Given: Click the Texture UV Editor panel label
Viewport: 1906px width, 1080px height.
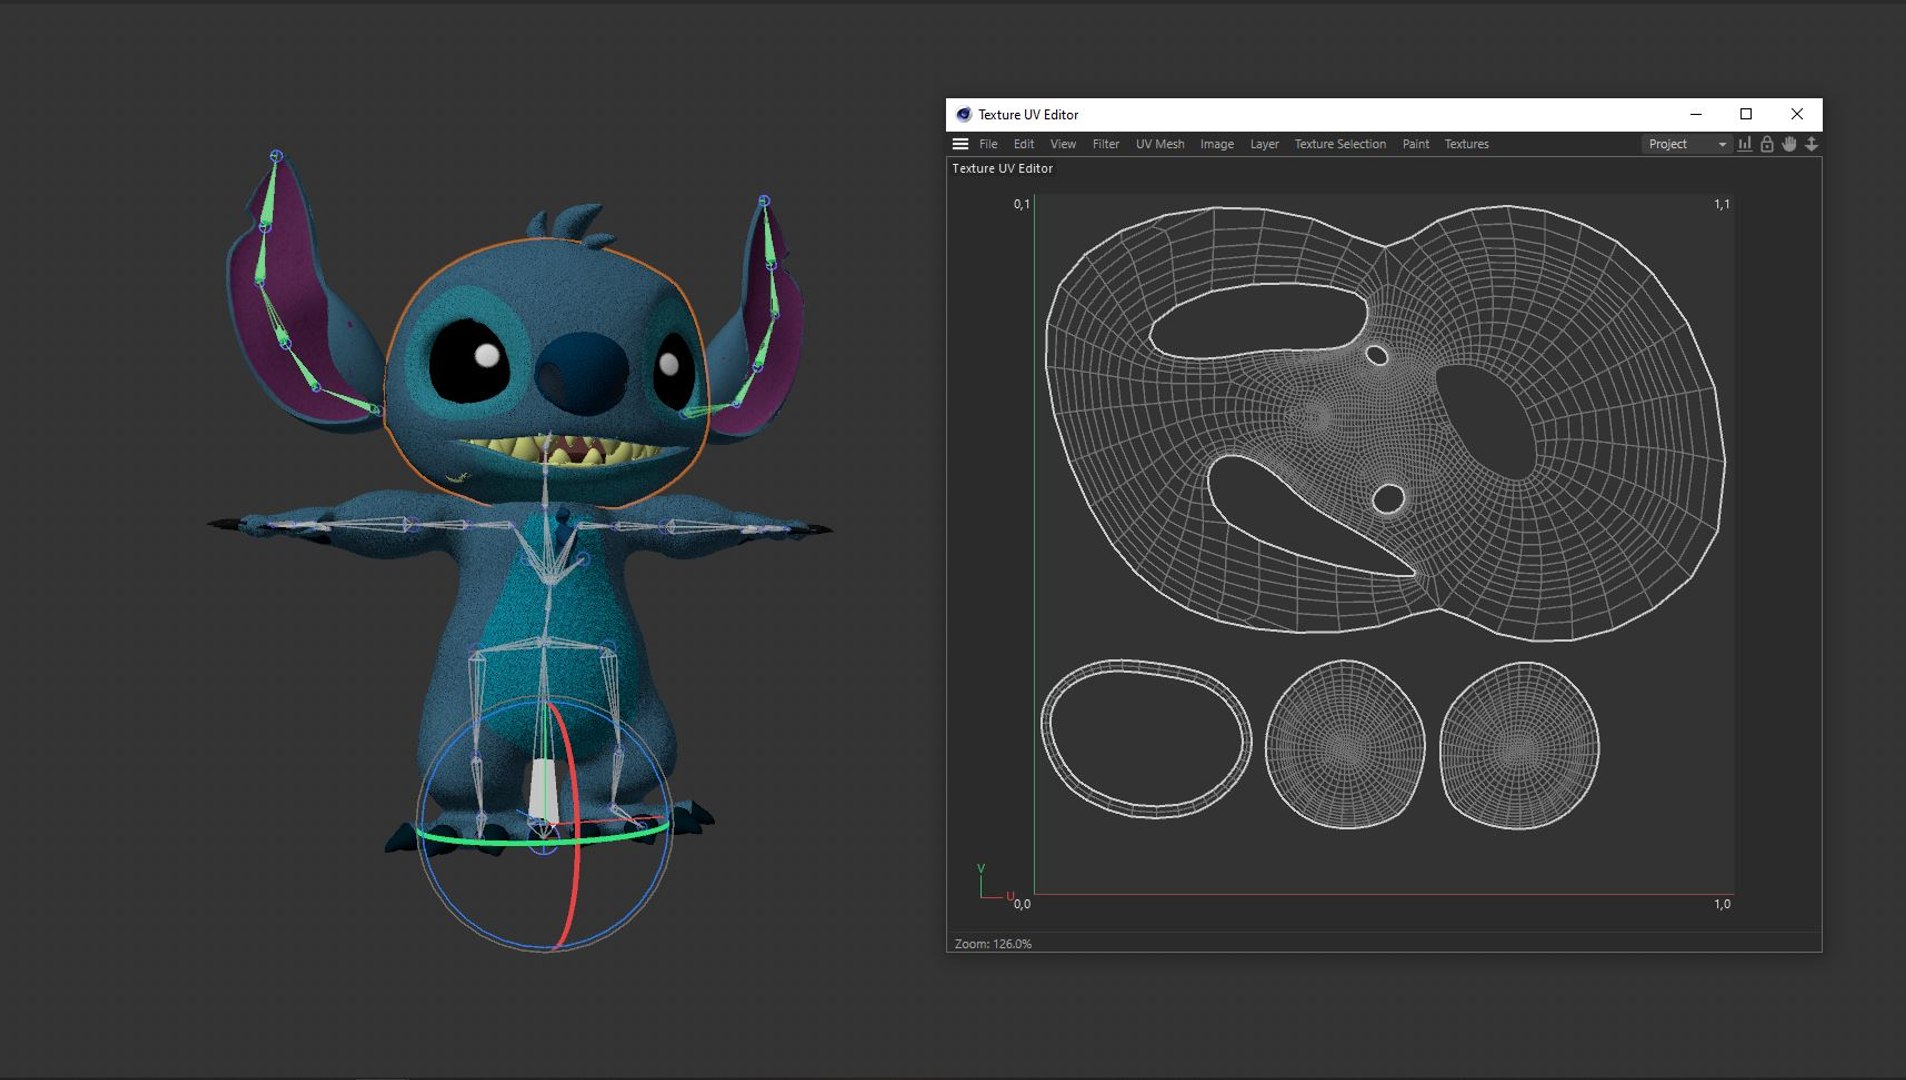Looking at the screenshot, I should click(1002, 168).
